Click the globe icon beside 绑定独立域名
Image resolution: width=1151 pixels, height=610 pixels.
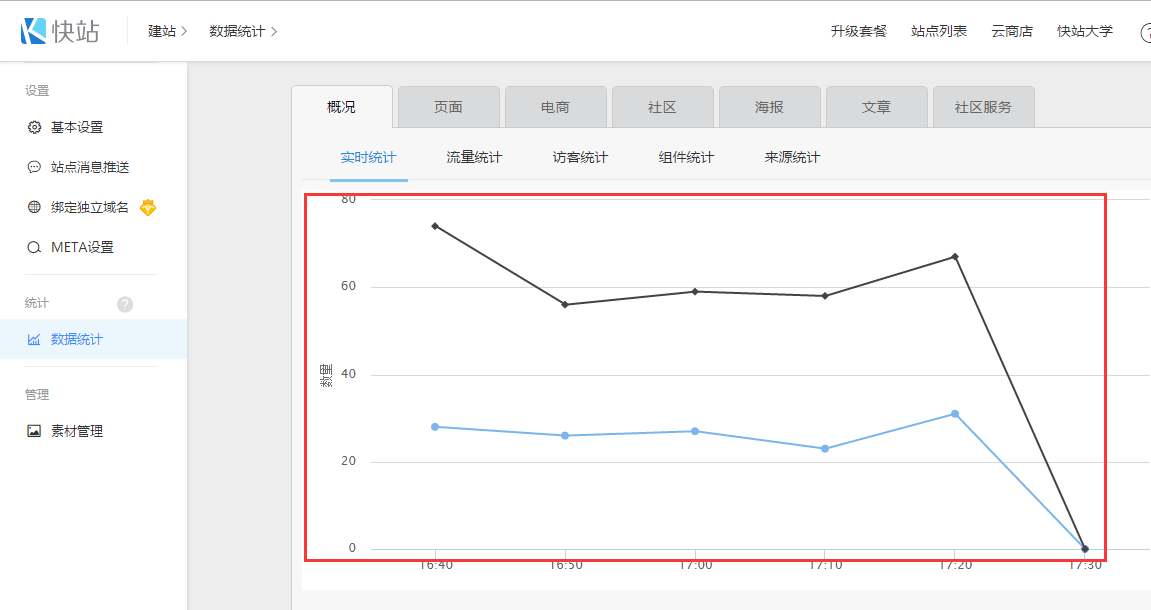pos(34,207)
